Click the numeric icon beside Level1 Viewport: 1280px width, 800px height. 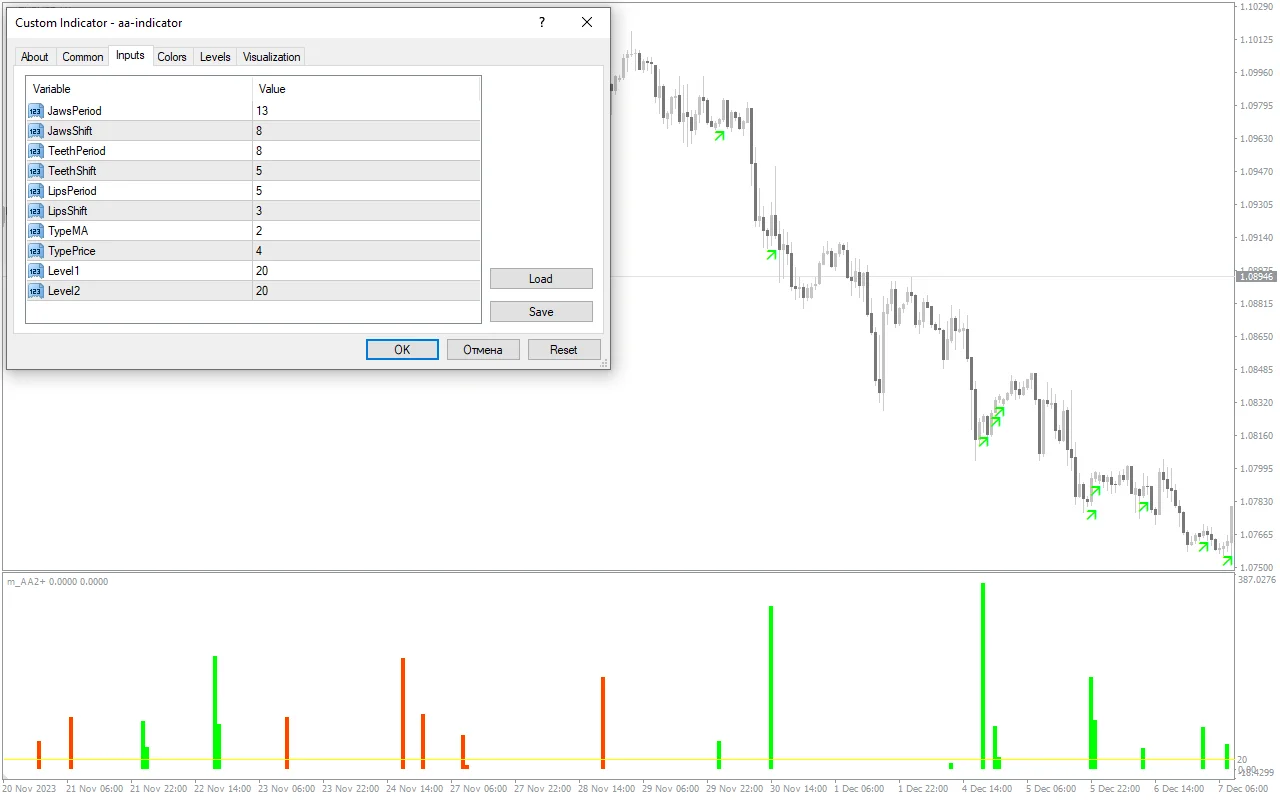click(x=36, y=270)
